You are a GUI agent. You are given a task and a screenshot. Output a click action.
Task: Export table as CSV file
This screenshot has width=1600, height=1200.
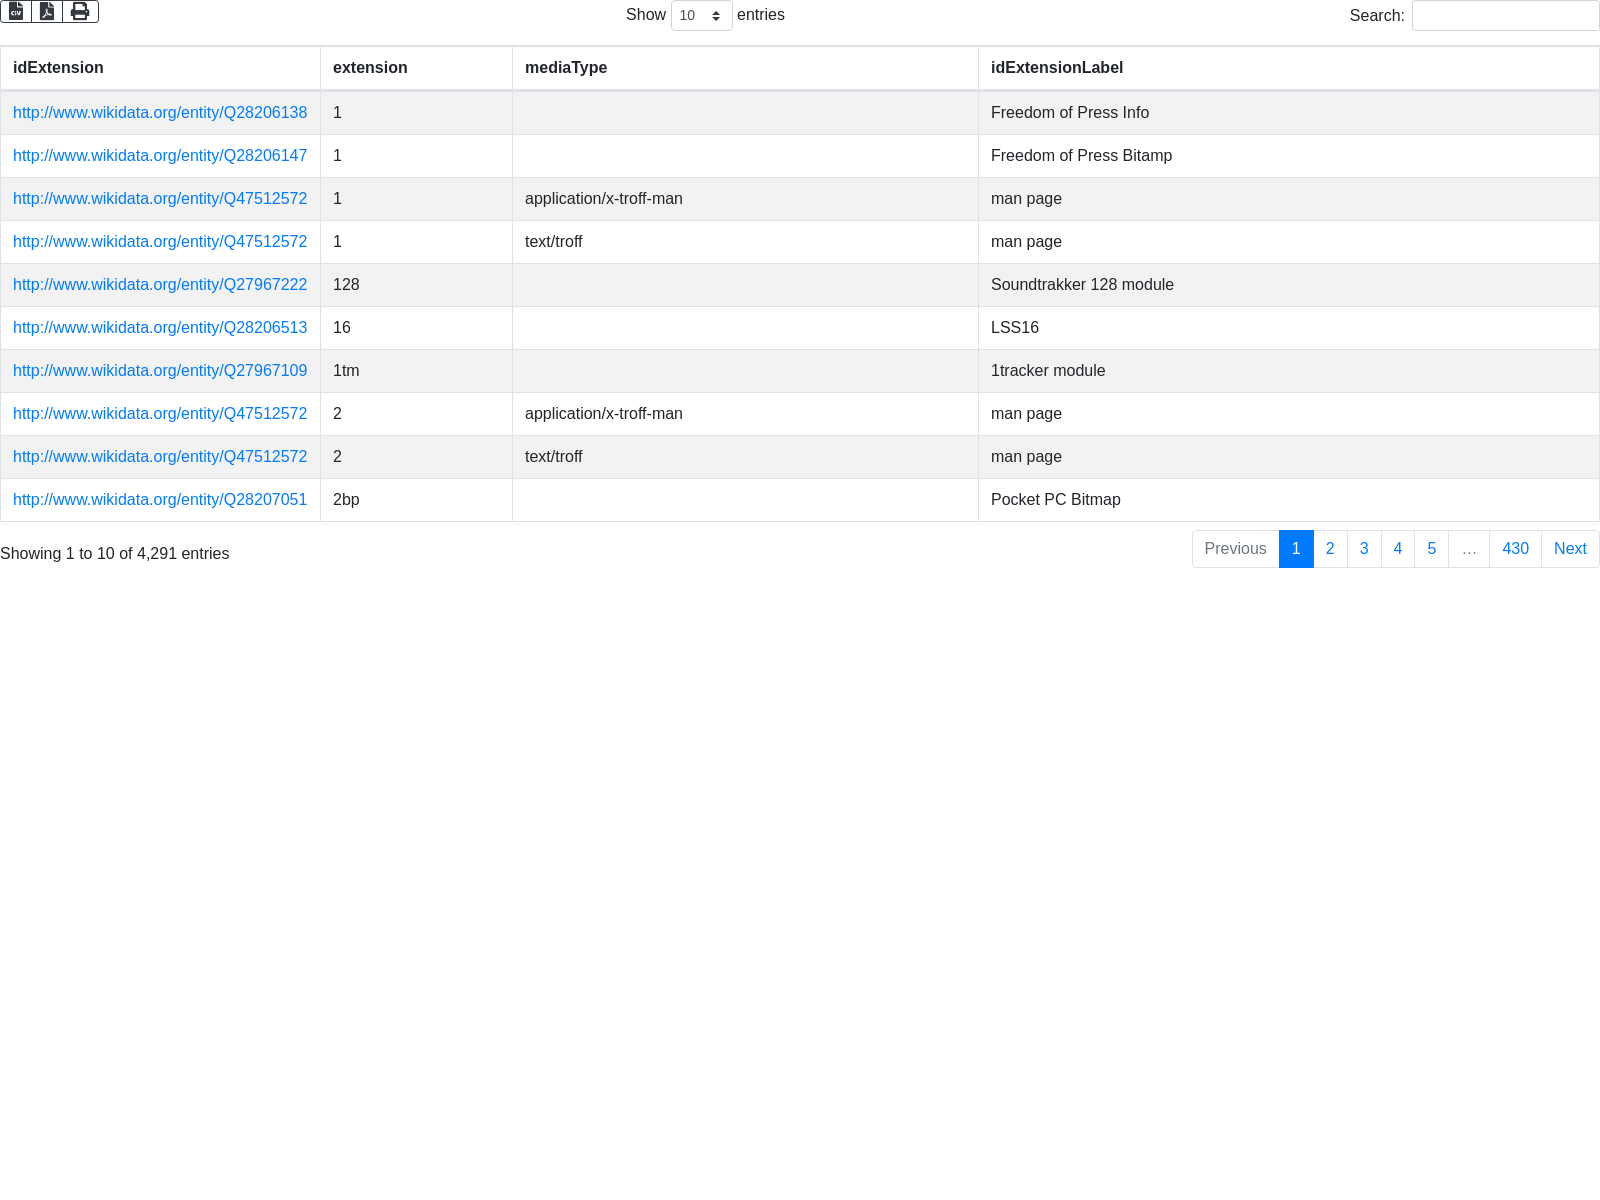16,12
